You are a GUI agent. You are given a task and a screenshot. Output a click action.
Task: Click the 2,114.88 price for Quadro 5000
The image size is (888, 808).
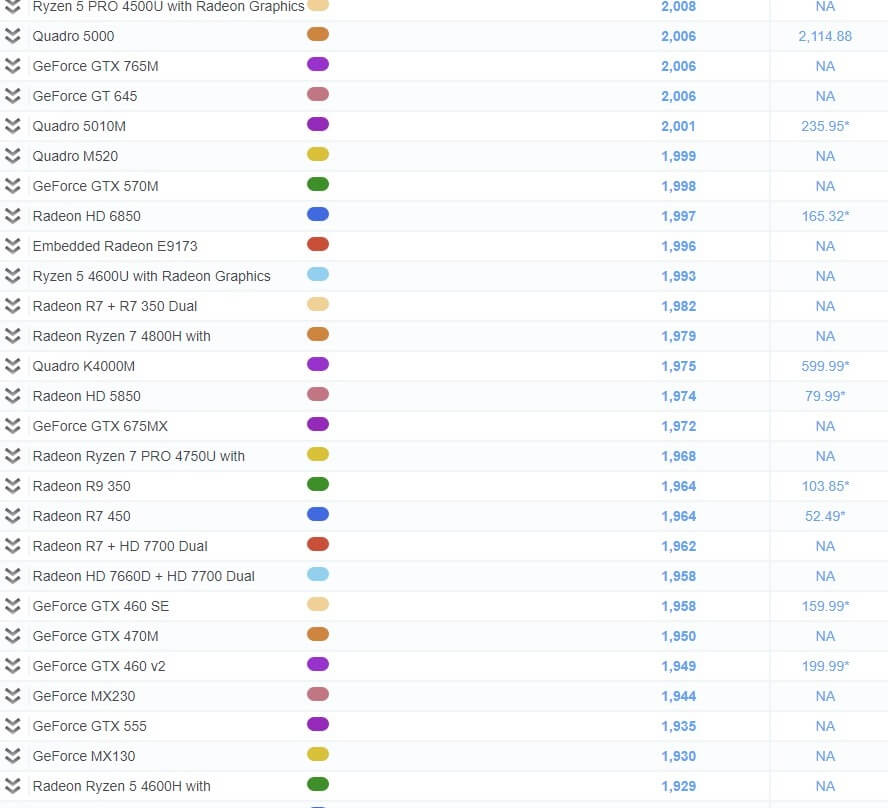pos(825,36)
